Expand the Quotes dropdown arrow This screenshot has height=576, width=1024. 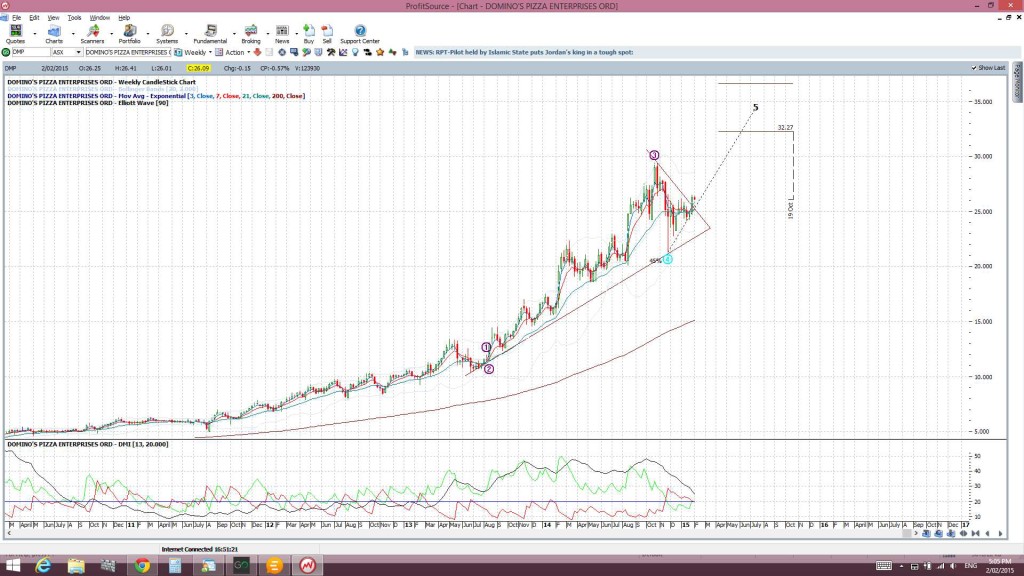point(35,33)
